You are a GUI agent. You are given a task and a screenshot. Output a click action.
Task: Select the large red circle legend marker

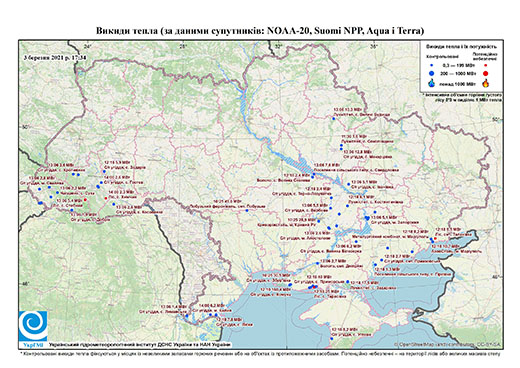coord(486,73)
